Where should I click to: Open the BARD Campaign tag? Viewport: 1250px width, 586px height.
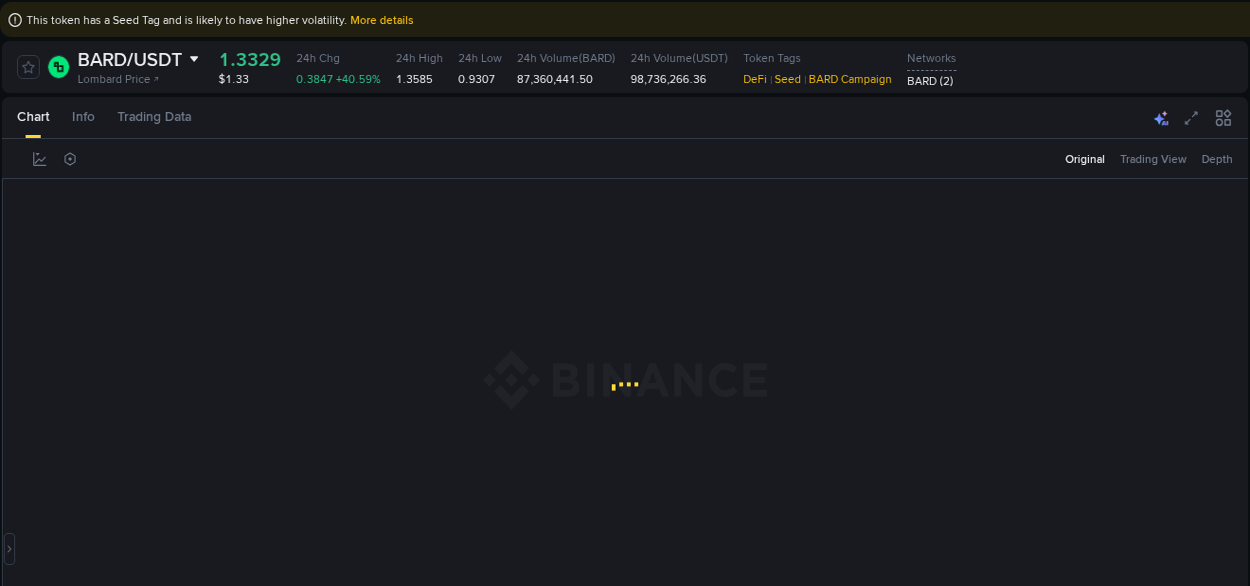point(849,78)
